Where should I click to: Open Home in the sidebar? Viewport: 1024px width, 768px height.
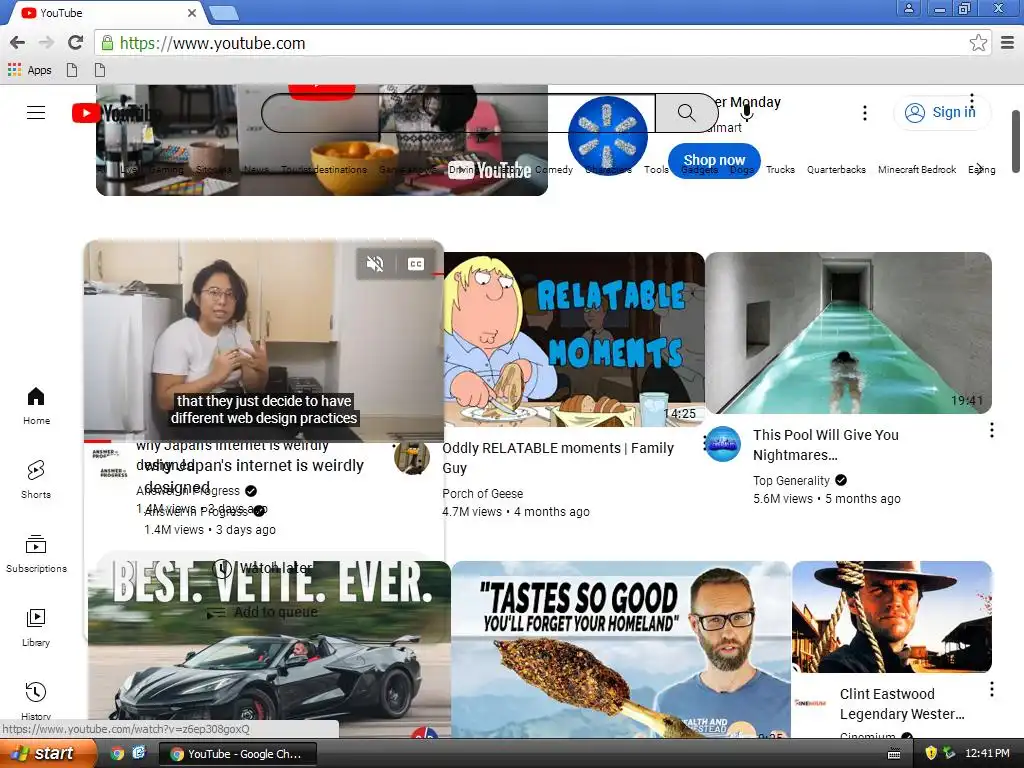coord(36,406)
